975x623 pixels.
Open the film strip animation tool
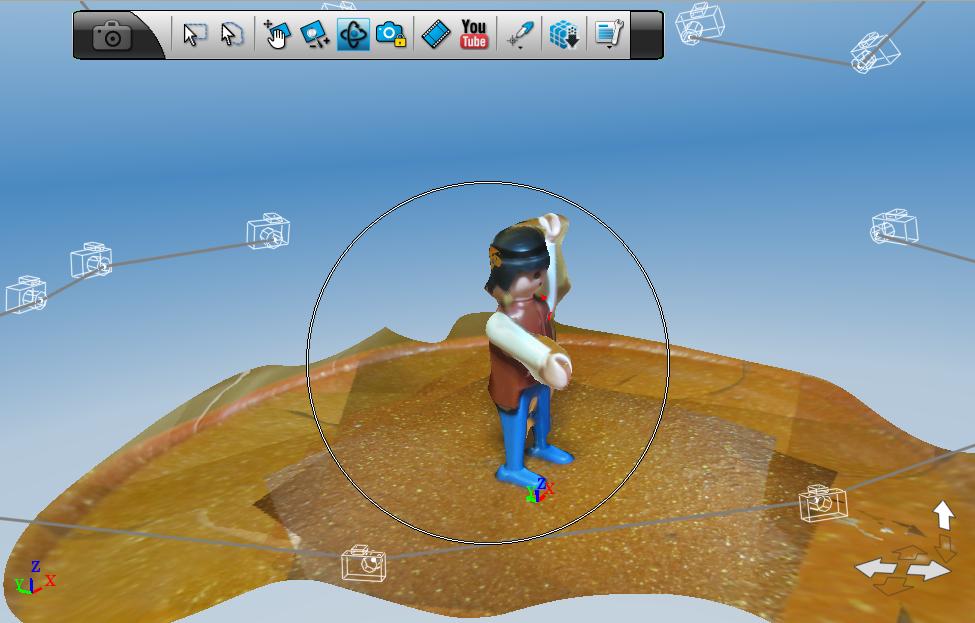pos(436,34)
